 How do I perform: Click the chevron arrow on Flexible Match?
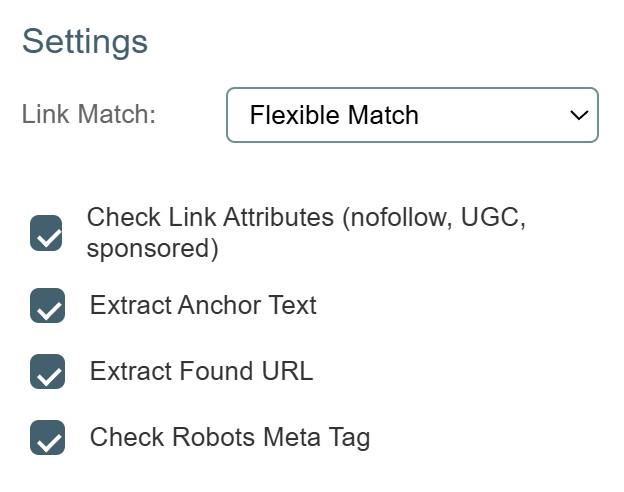click(578, 115)
